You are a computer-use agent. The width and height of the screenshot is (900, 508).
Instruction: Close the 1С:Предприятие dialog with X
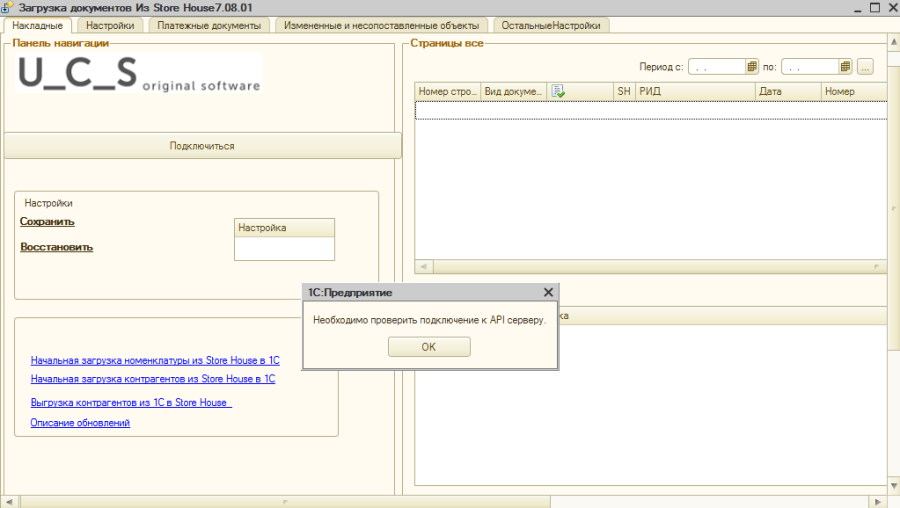pyautogui.click(x=547, y=292)
